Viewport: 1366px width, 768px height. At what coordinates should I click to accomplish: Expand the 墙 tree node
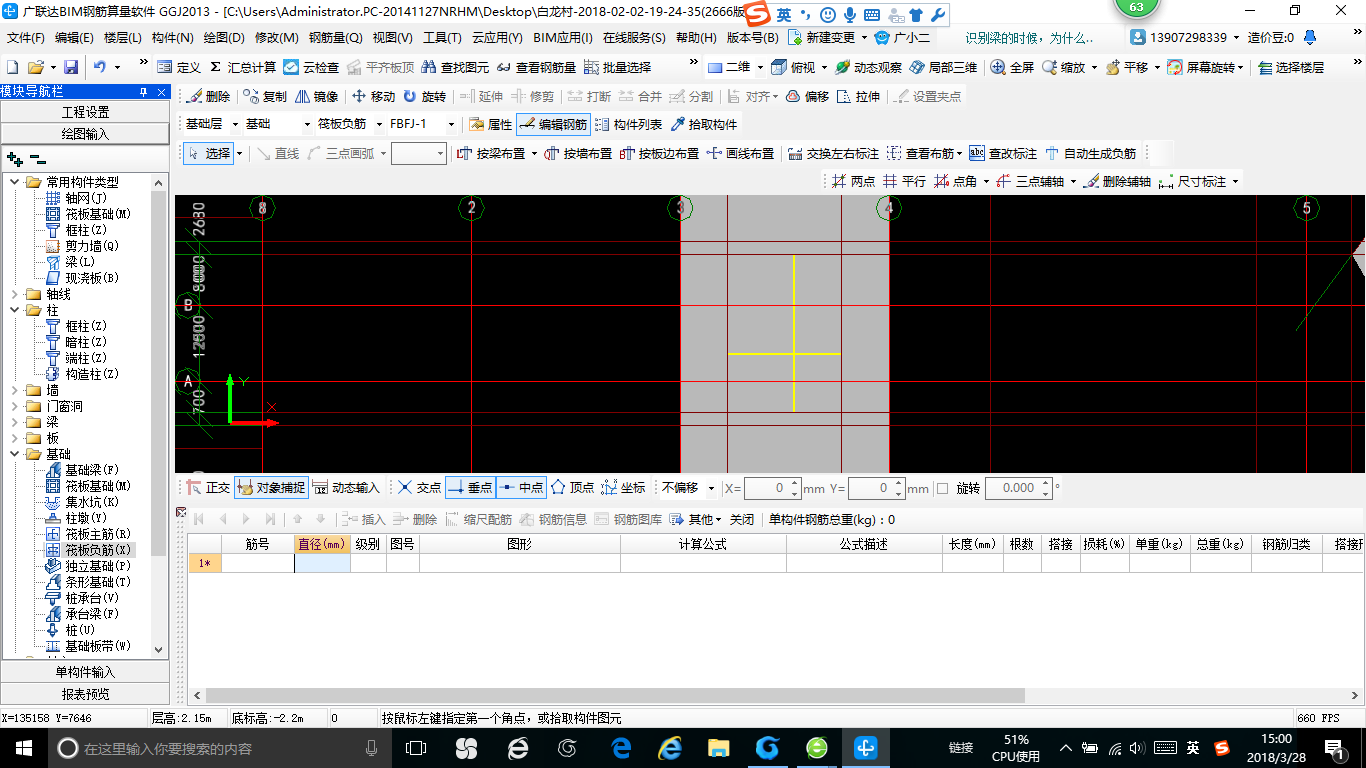pos(15,390)
